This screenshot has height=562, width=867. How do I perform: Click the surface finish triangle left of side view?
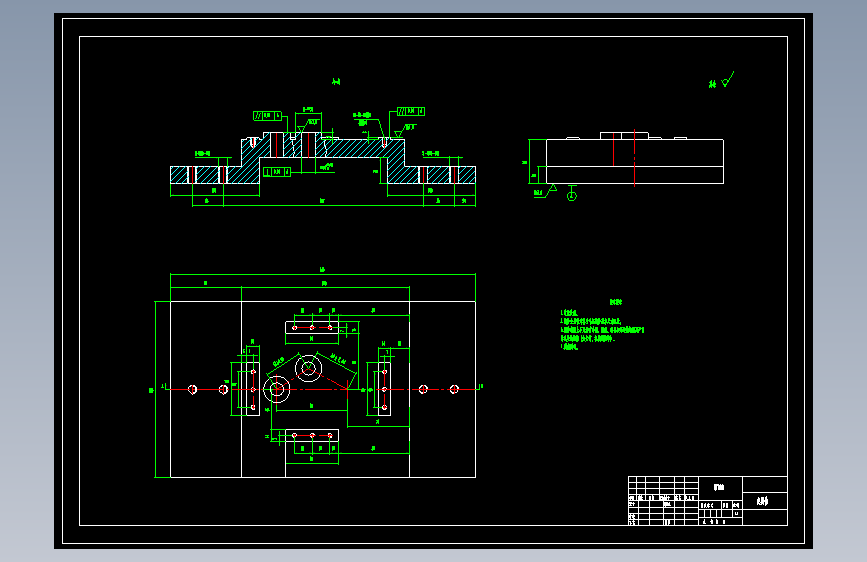[x=552, y=189]
